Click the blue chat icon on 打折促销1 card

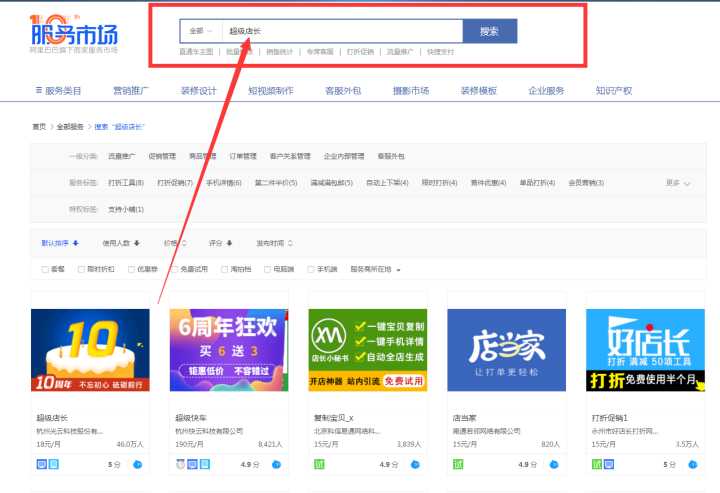click(691, 464)
